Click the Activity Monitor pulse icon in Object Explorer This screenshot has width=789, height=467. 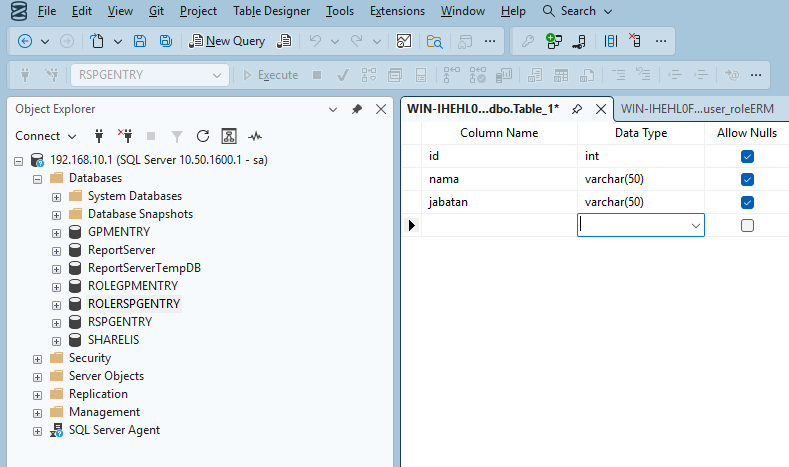point(255,136)
